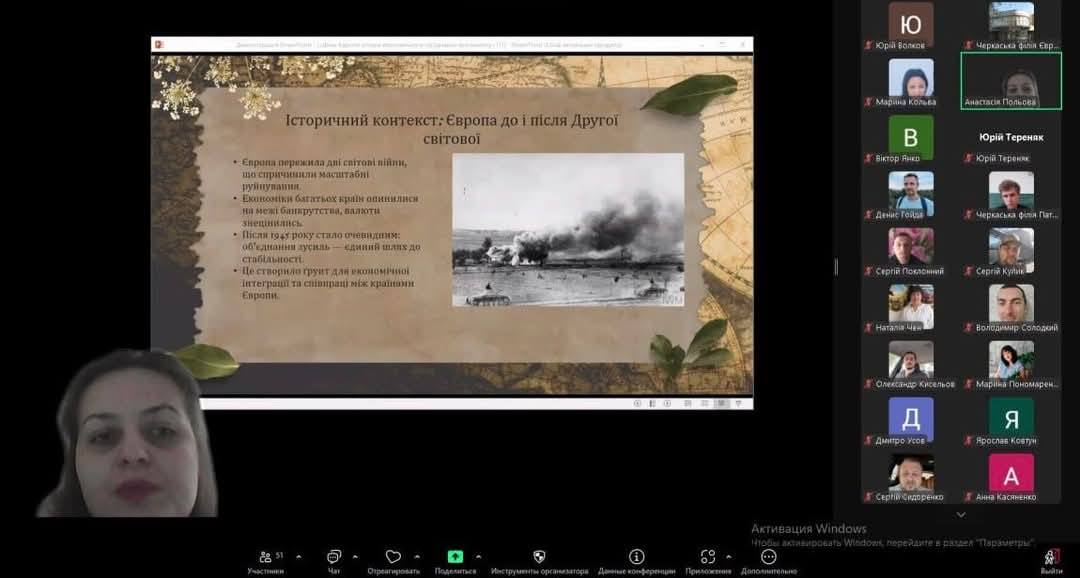This screenshot has width=1080, height=578.
Task: Open Данные конференции info icon
Action: (x=636, y=556)
